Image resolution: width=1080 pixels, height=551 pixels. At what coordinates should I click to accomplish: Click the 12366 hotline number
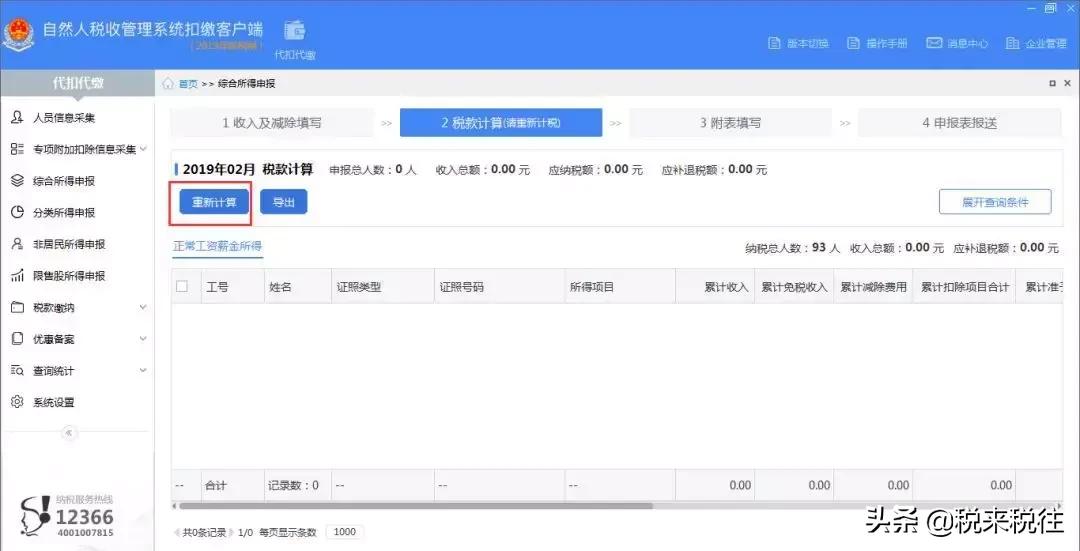click(x=84, y=517)
